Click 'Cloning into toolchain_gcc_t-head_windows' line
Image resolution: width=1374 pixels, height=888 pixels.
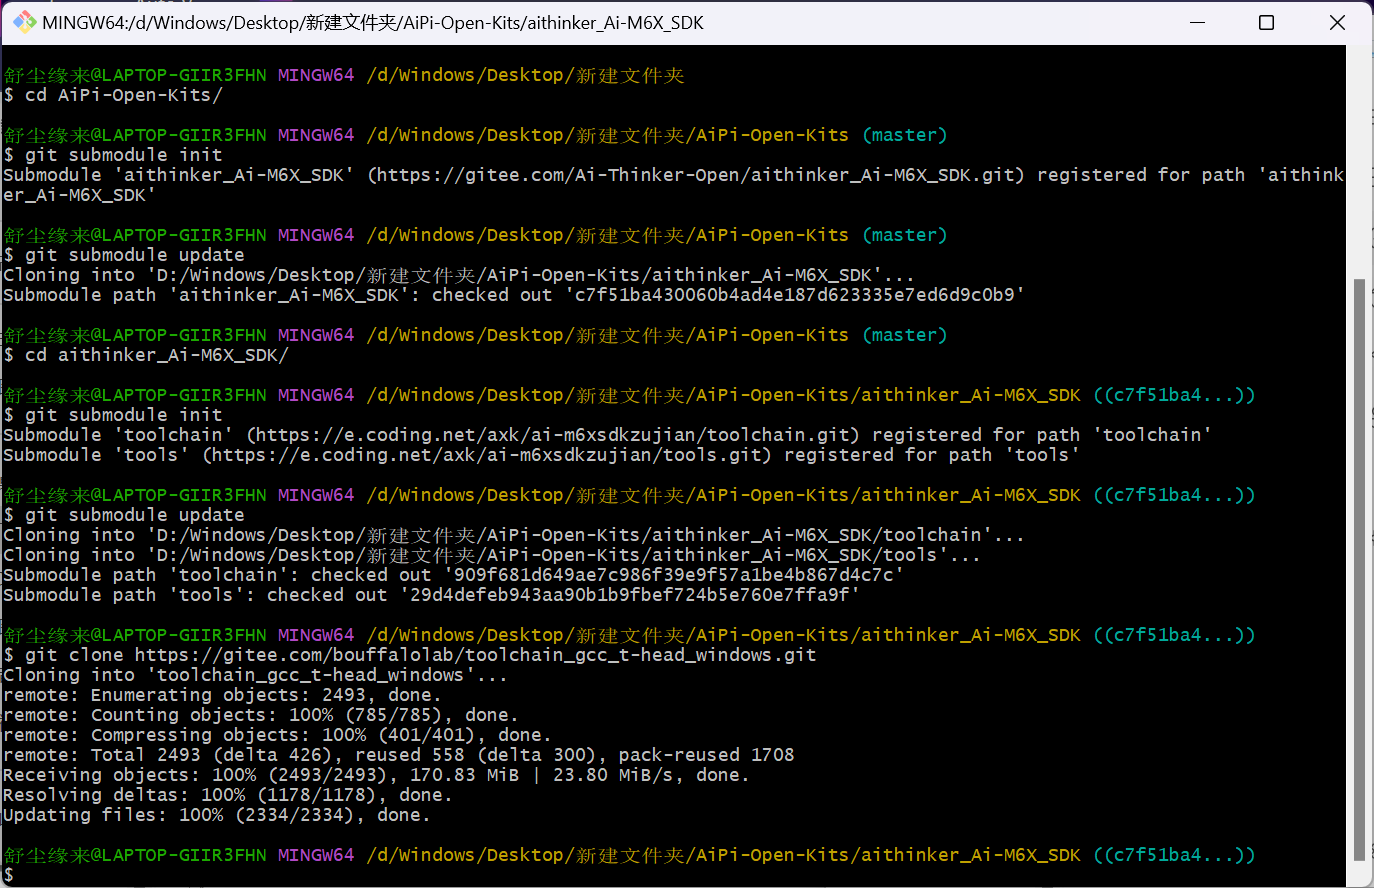coord(255,675)
